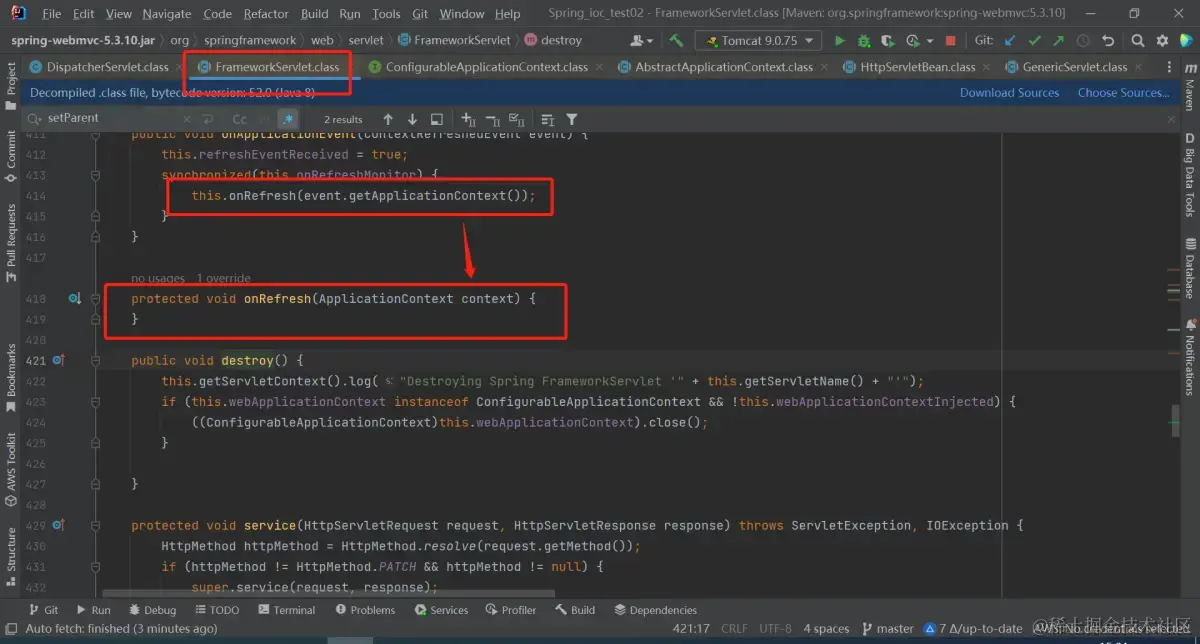Git commit green checkmark icon
Viewport: 1200px width, 644px height.
tap(1034, 41)
